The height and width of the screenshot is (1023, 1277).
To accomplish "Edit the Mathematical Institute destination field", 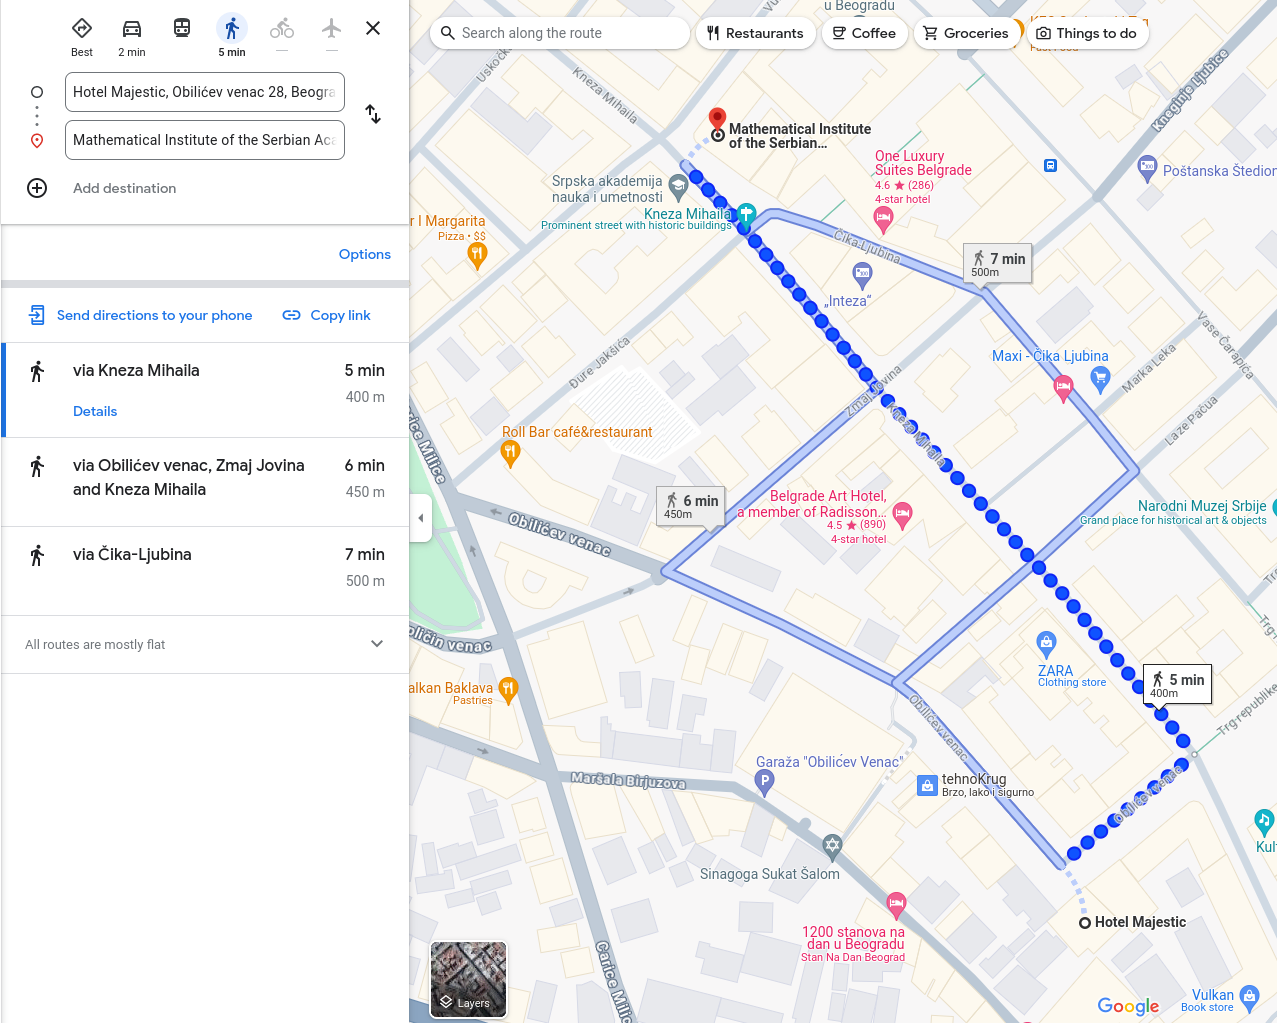I will click(x=205, y=140).
